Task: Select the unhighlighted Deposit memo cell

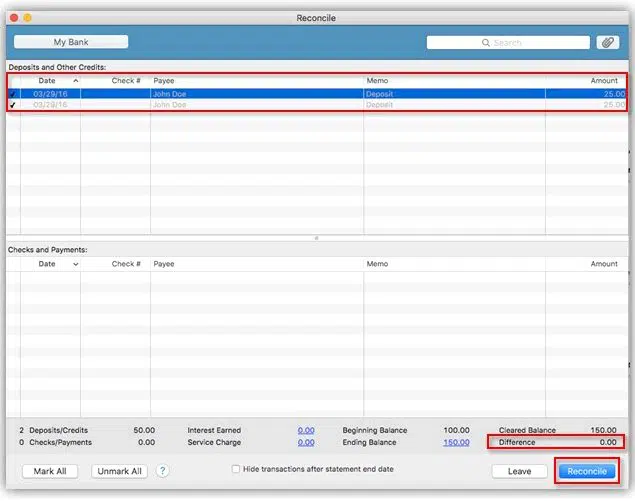Action: (x=454, y=105)
